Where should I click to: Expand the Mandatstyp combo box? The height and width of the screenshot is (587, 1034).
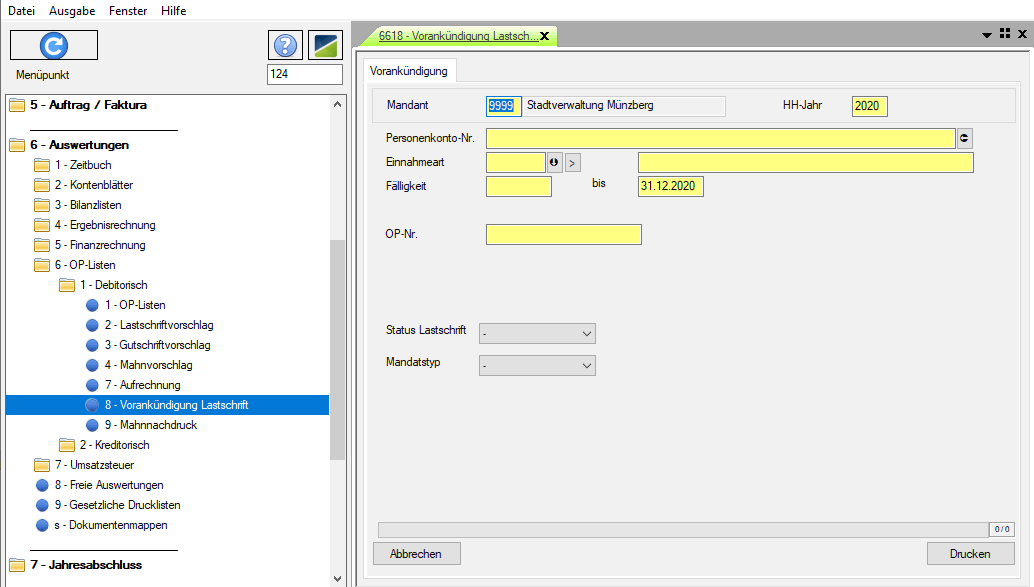coord(537,366)
